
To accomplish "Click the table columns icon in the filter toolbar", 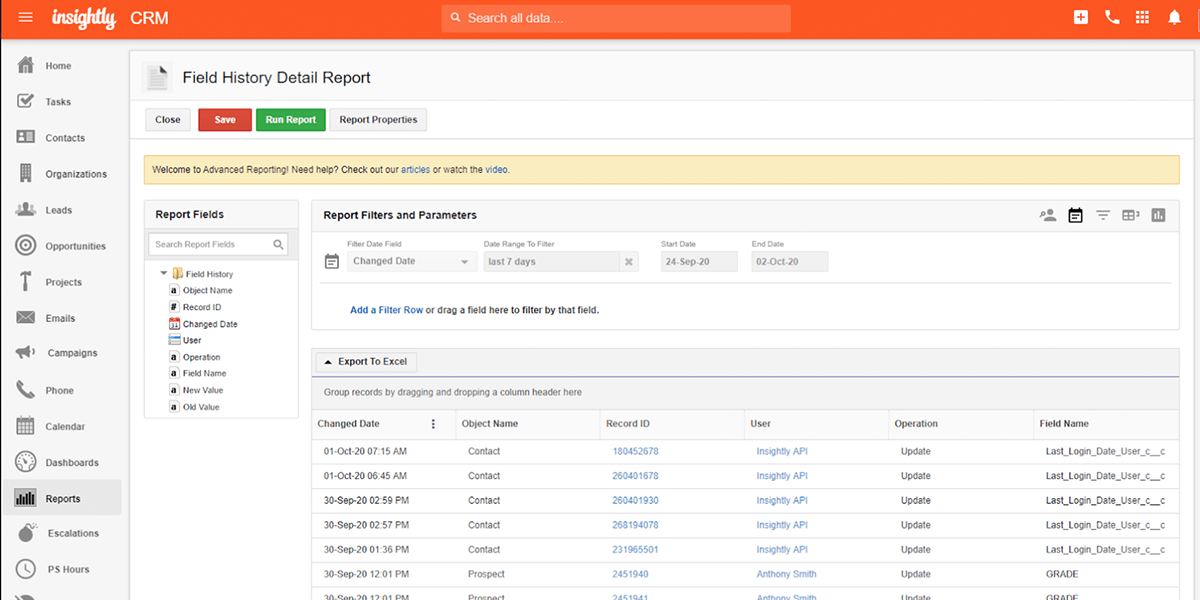I will point(1129,214).
